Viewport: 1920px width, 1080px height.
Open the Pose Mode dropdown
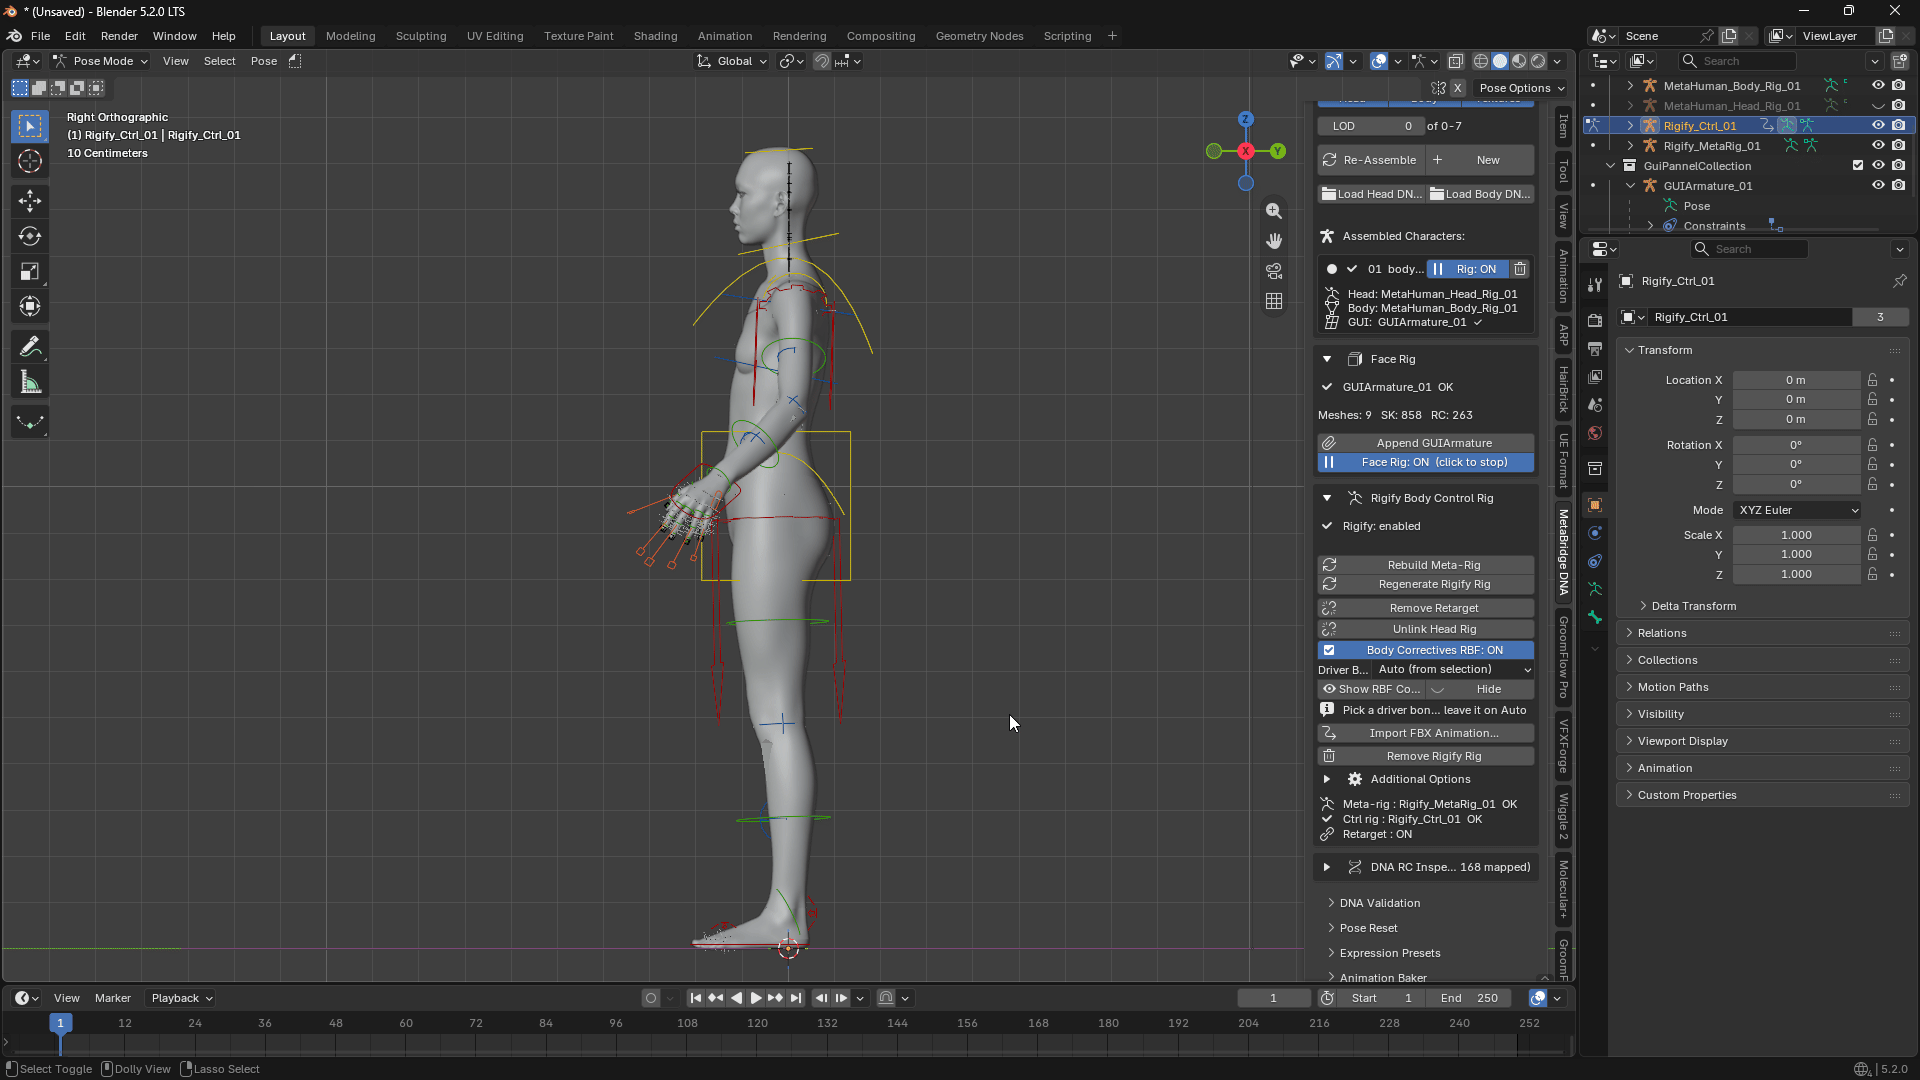100,61
